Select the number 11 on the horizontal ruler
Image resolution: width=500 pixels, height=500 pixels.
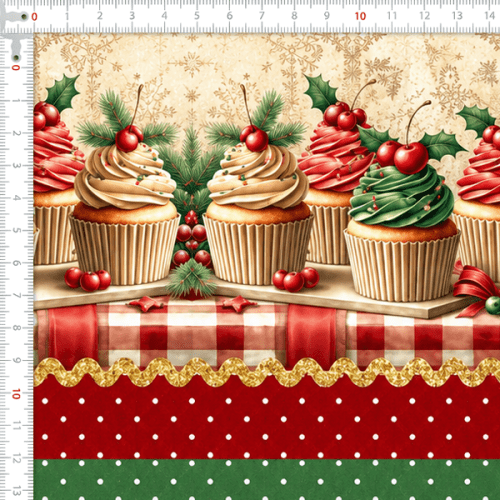pyautogui.click(x=392, y=16)
